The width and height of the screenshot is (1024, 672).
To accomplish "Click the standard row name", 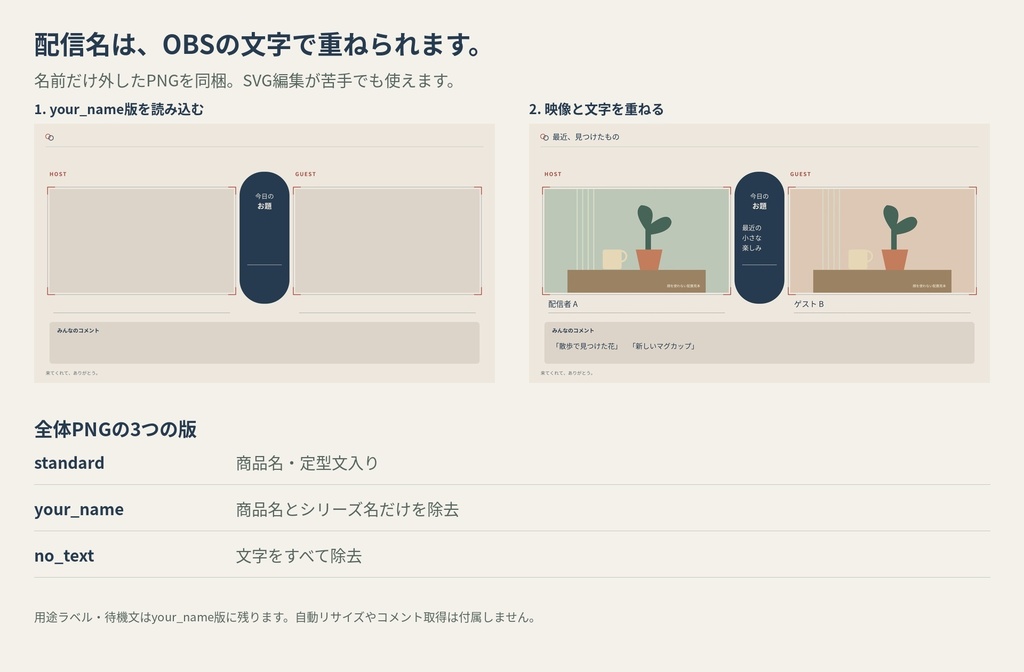I will (x=69, y=463).
